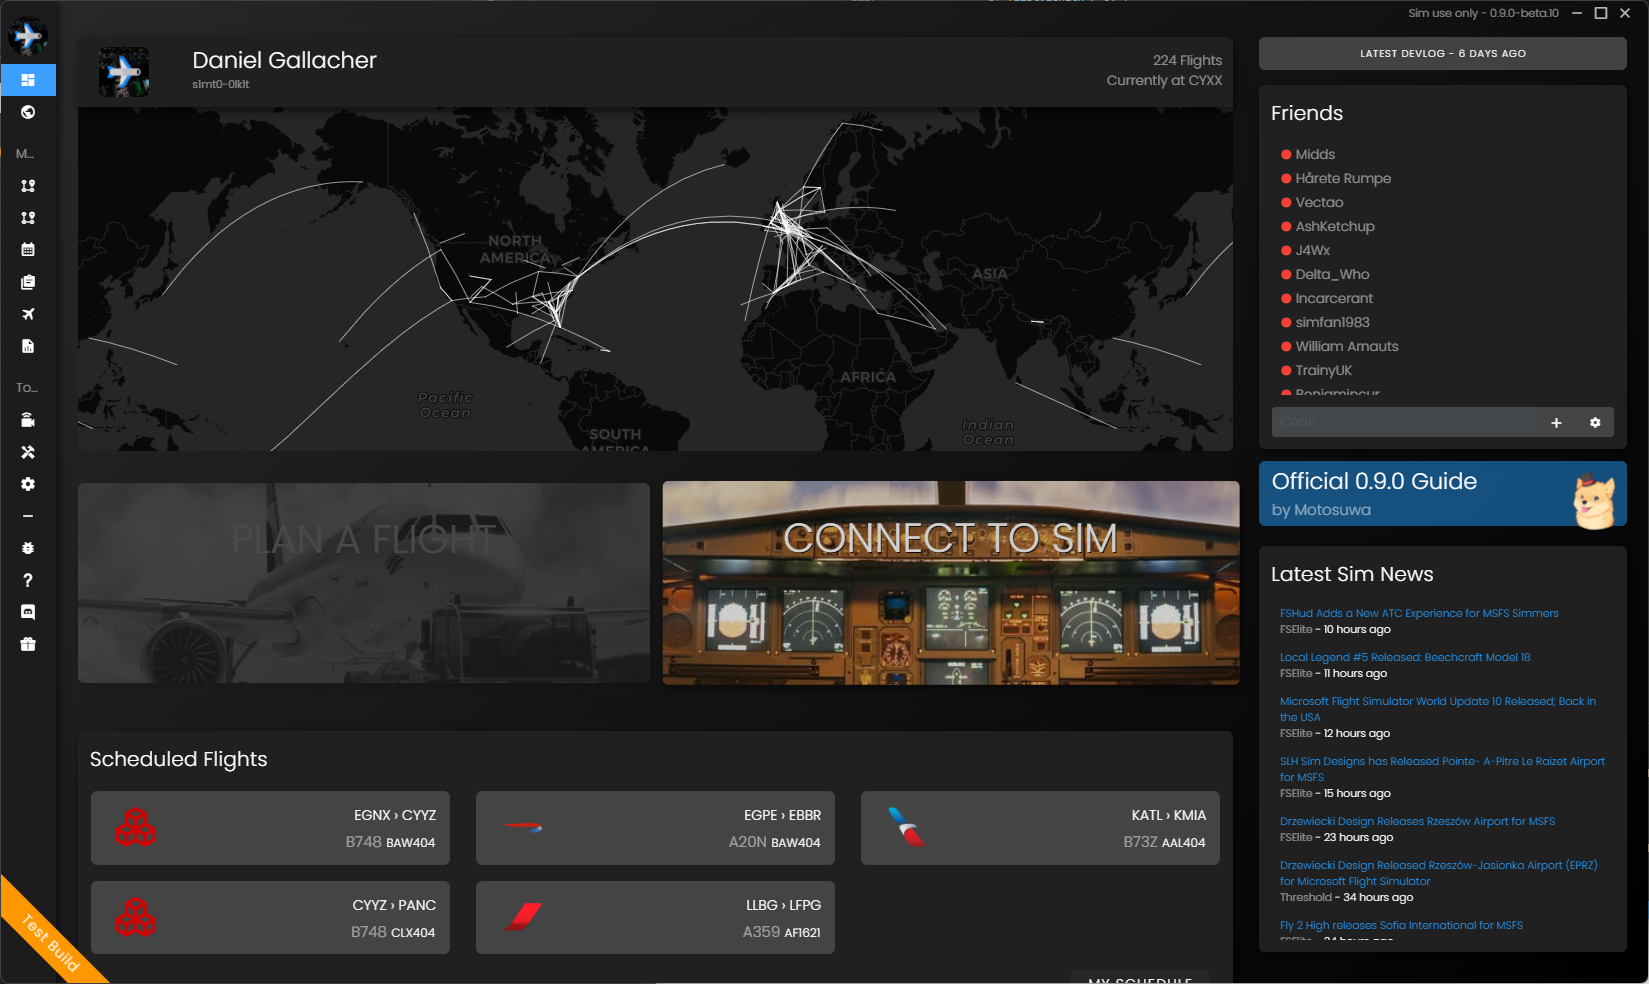The height and width of the screenshot is (984, 1649).
Task: Select the EGNX to CYYZ scheduled flight
Action: 270,828
